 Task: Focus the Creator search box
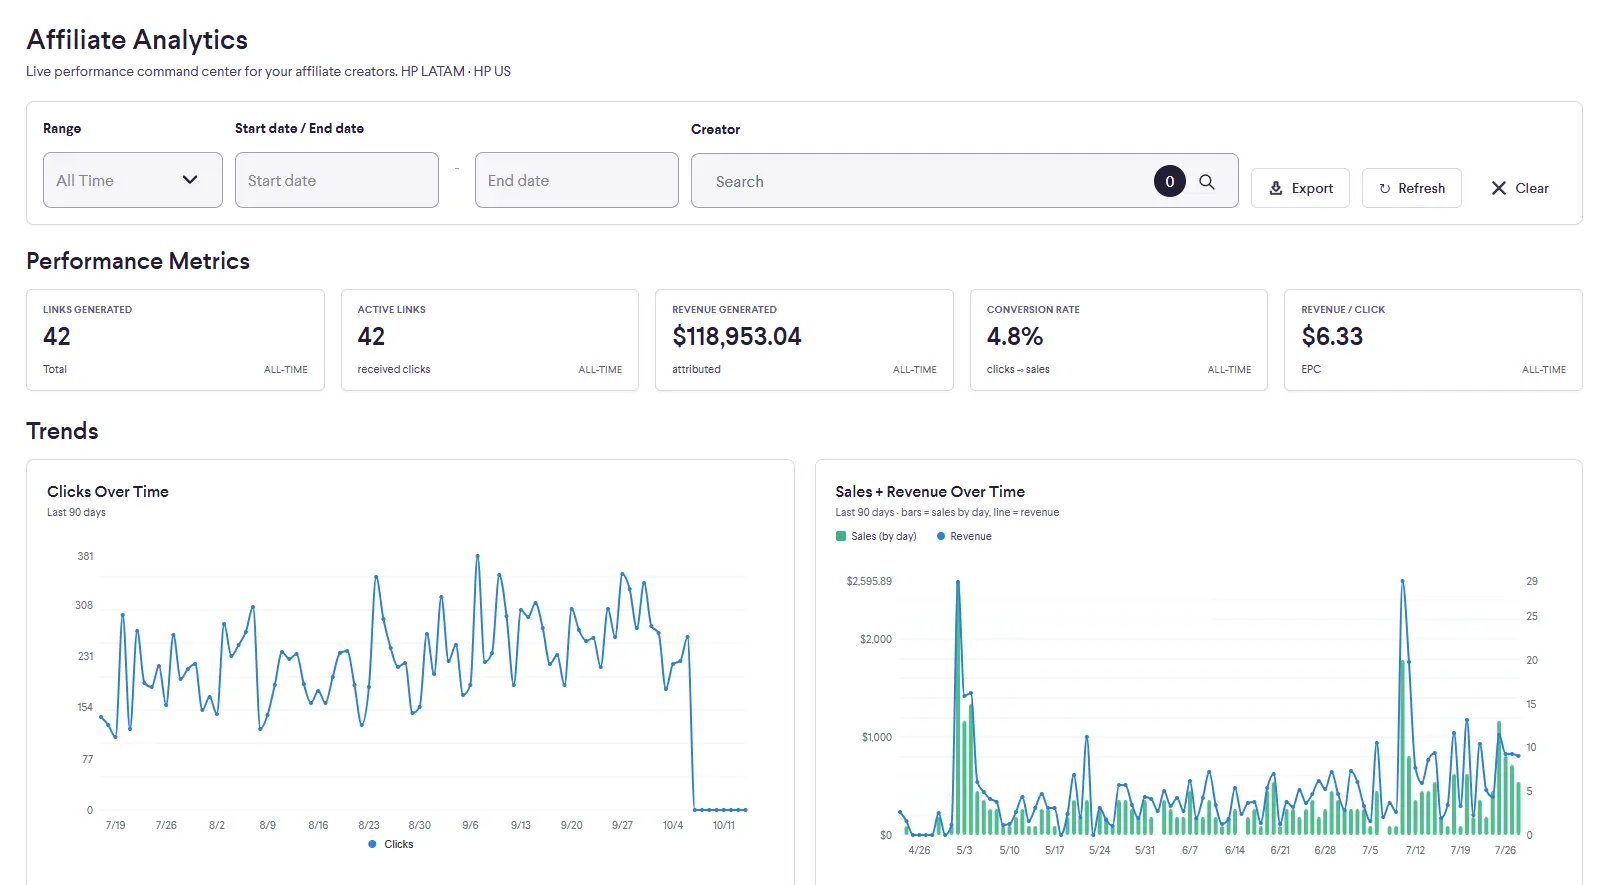pyautogui.click(x=965, y=181)
